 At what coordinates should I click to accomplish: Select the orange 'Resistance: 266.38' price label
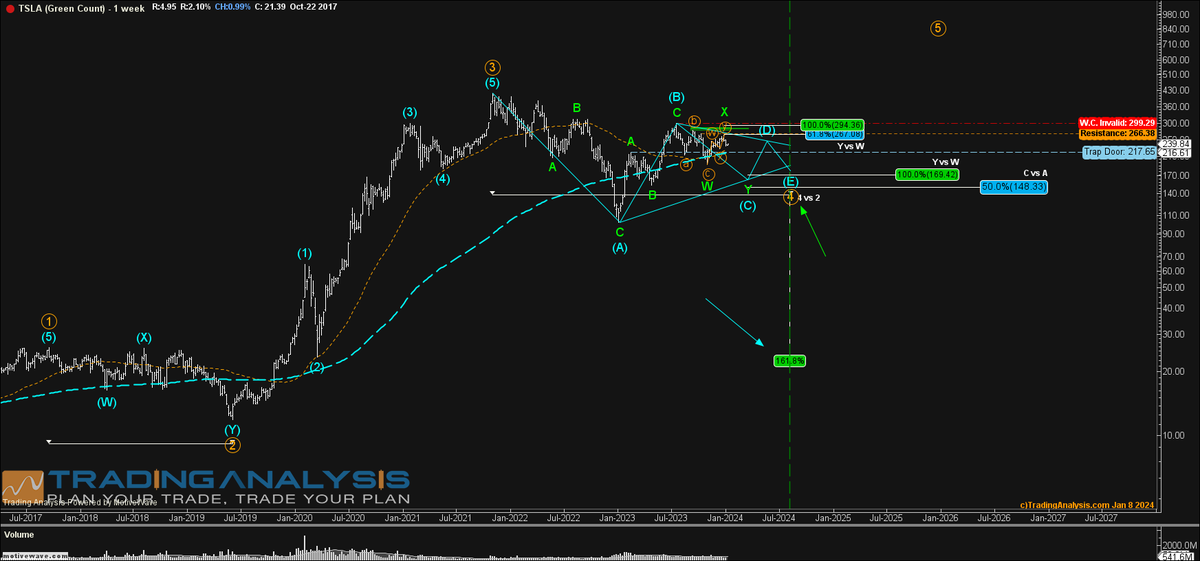1119,133
